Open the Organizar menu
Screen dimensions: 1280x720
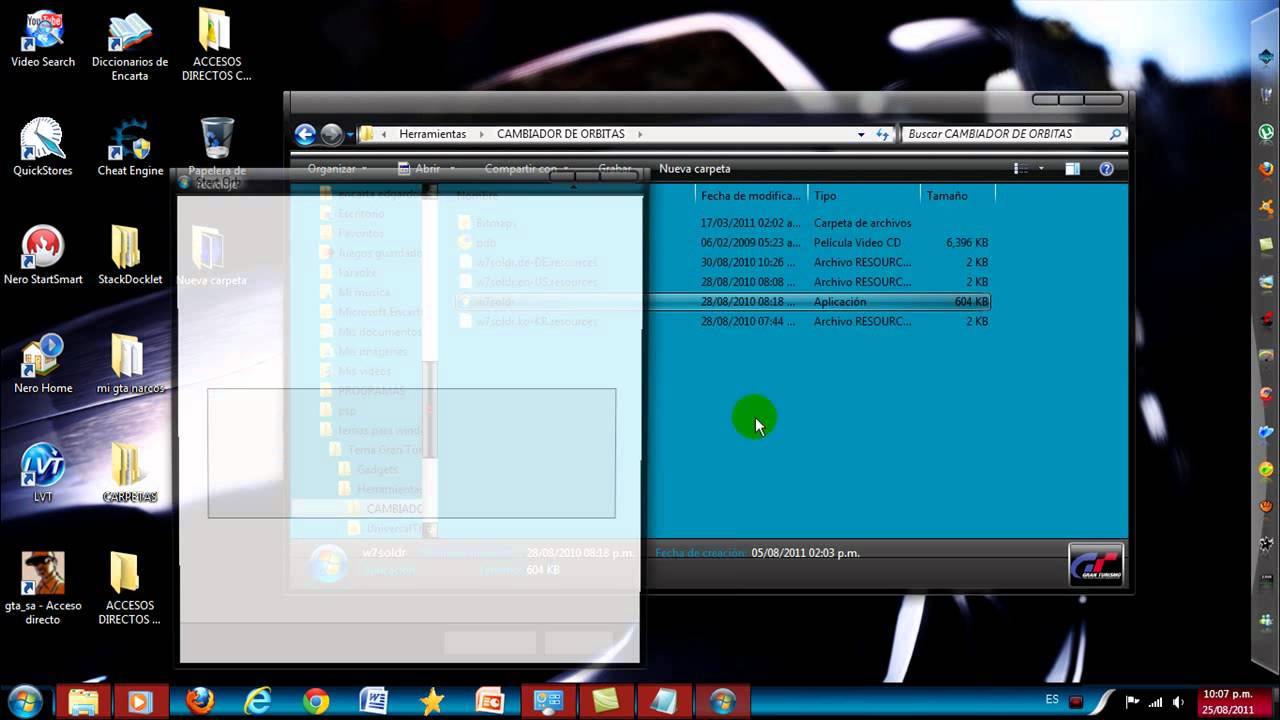click(x=337, y=169)
